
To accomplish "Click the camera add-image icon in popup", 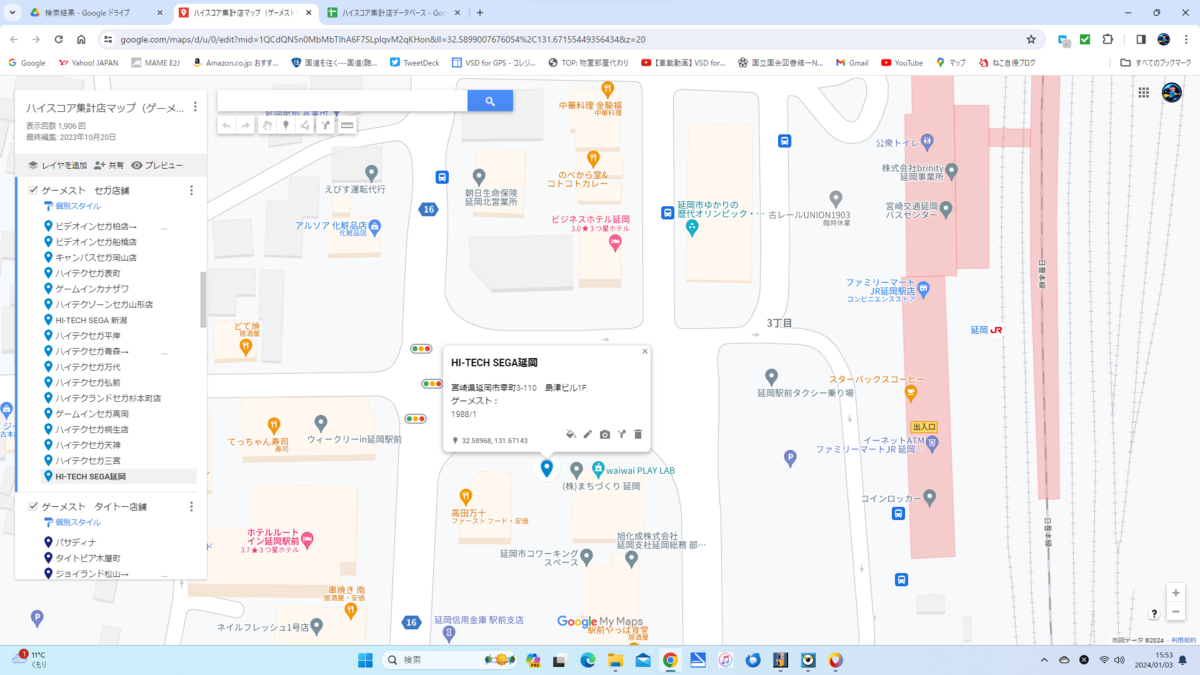I will pos(605,435).
